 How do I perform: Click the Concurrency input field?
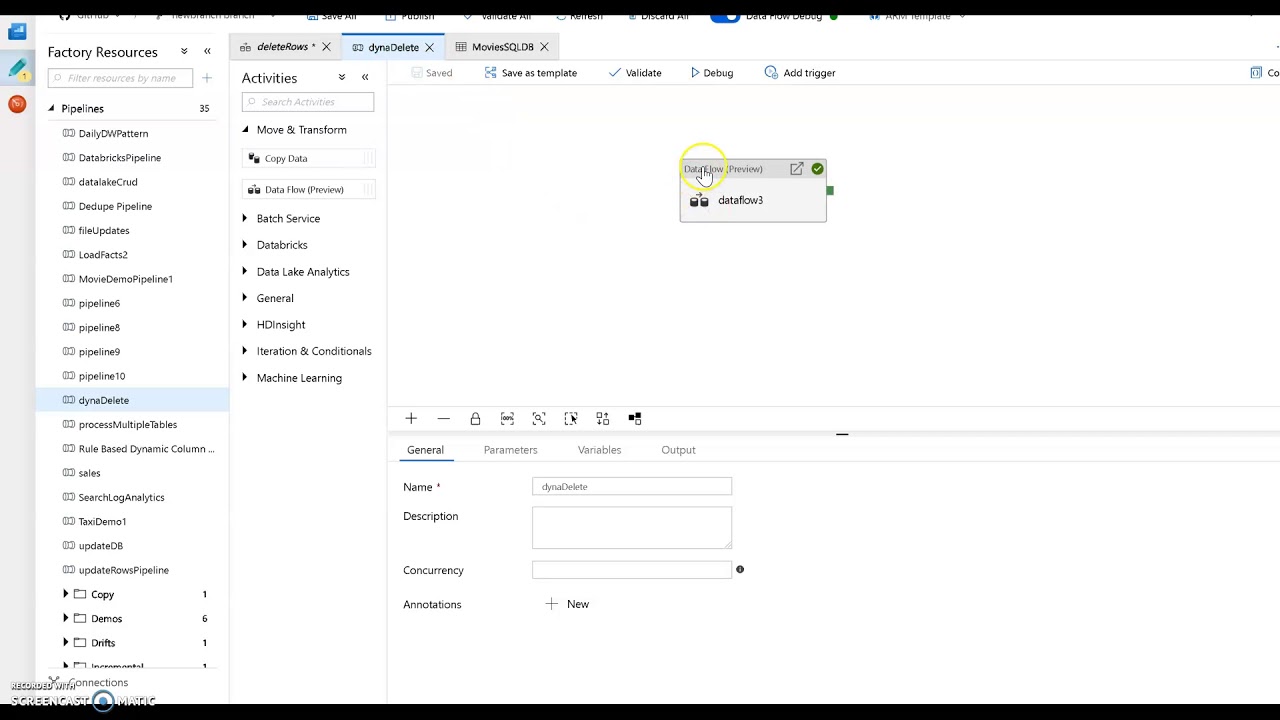632,569
